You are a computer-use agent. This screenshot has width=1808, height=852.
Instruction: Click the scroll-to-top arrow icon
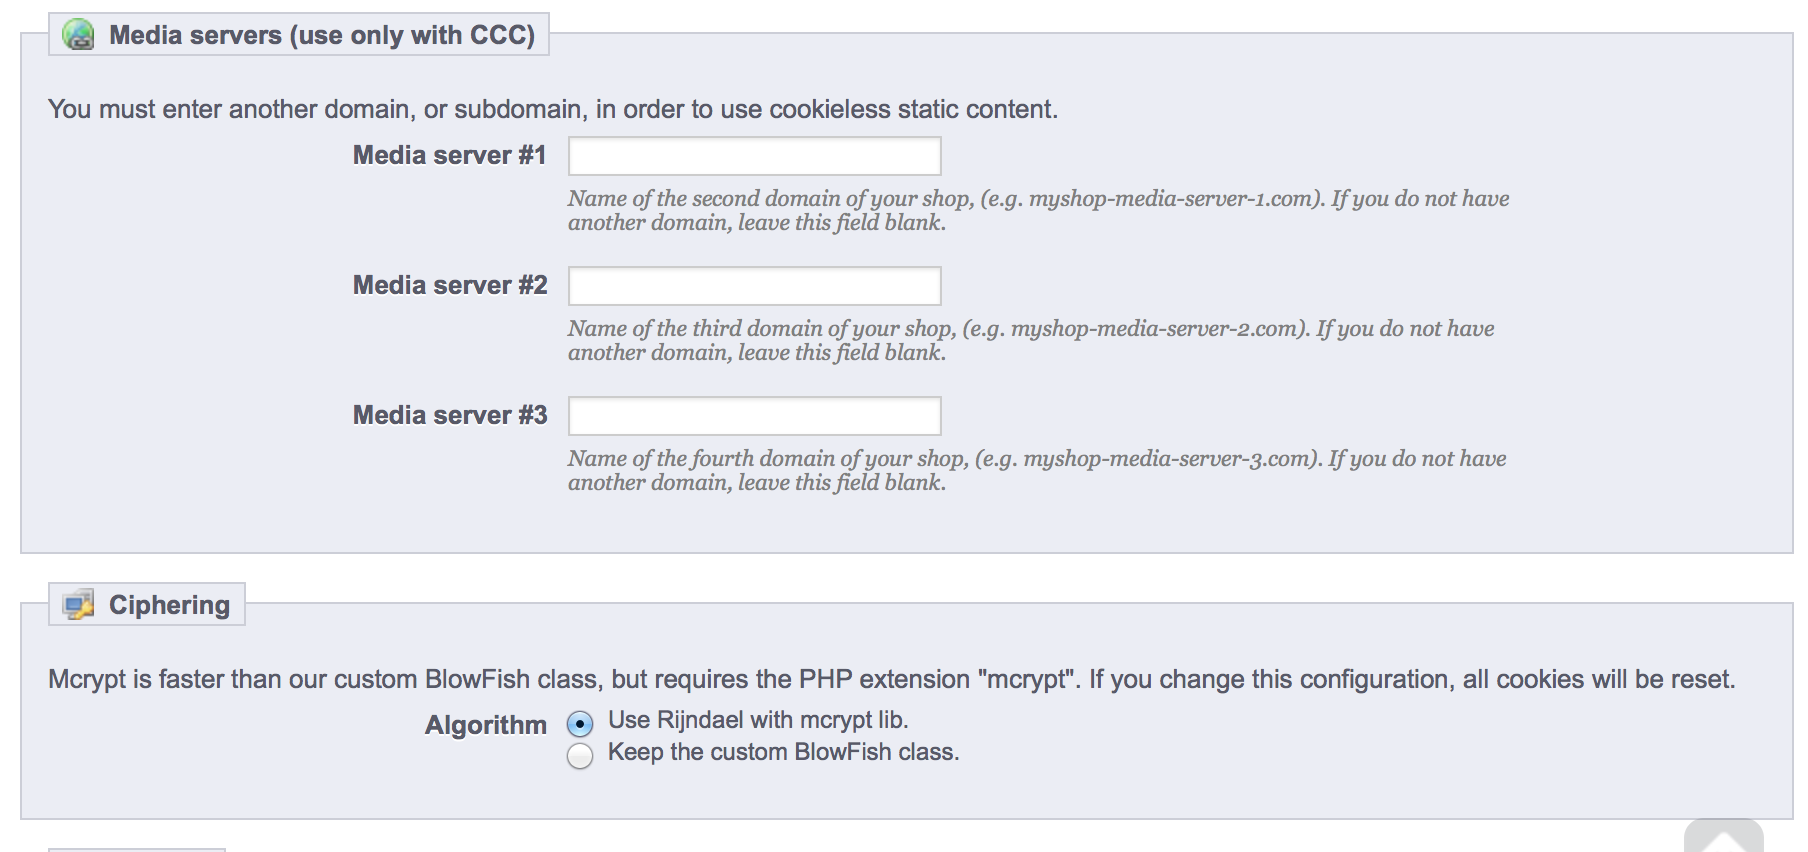click(x=1723, y=837)
